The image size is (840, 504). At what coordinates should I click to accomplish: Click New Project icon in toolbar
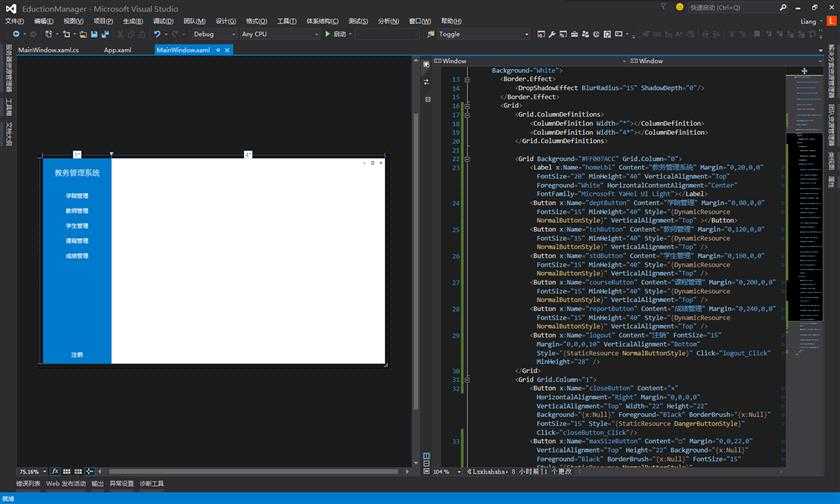coord(49,34)
